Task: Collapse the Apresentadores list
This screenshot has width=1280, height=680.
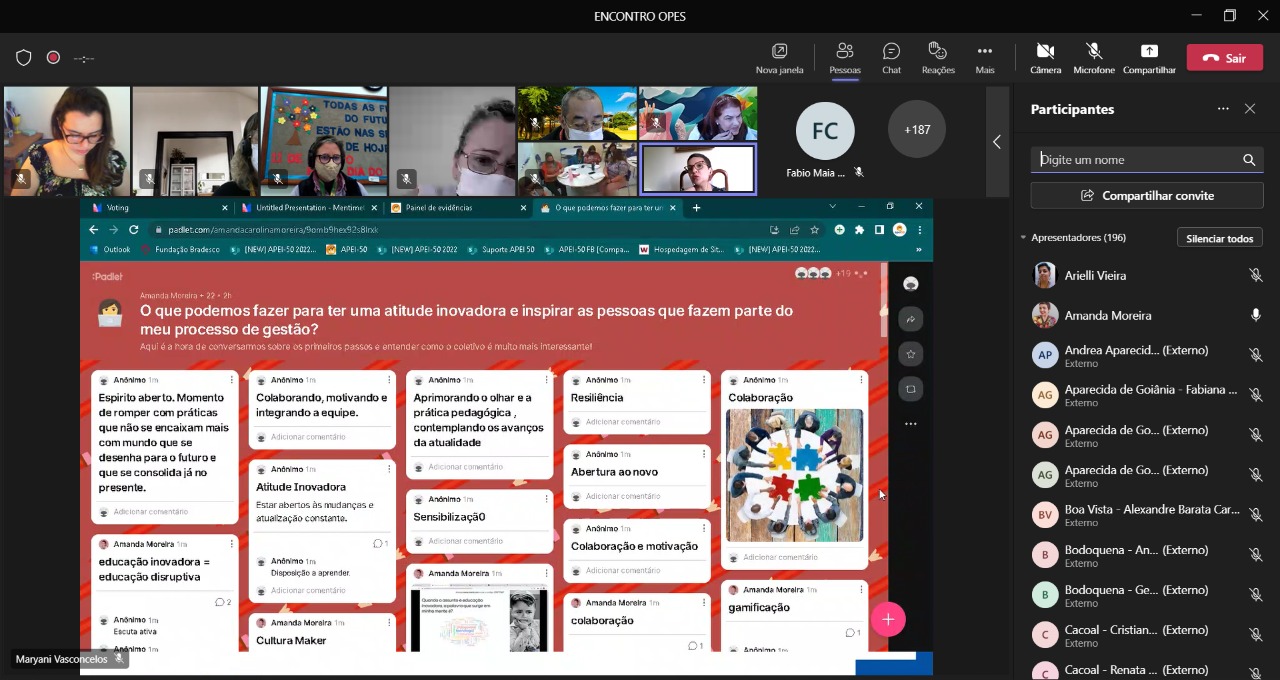Action: point(1023,238)
